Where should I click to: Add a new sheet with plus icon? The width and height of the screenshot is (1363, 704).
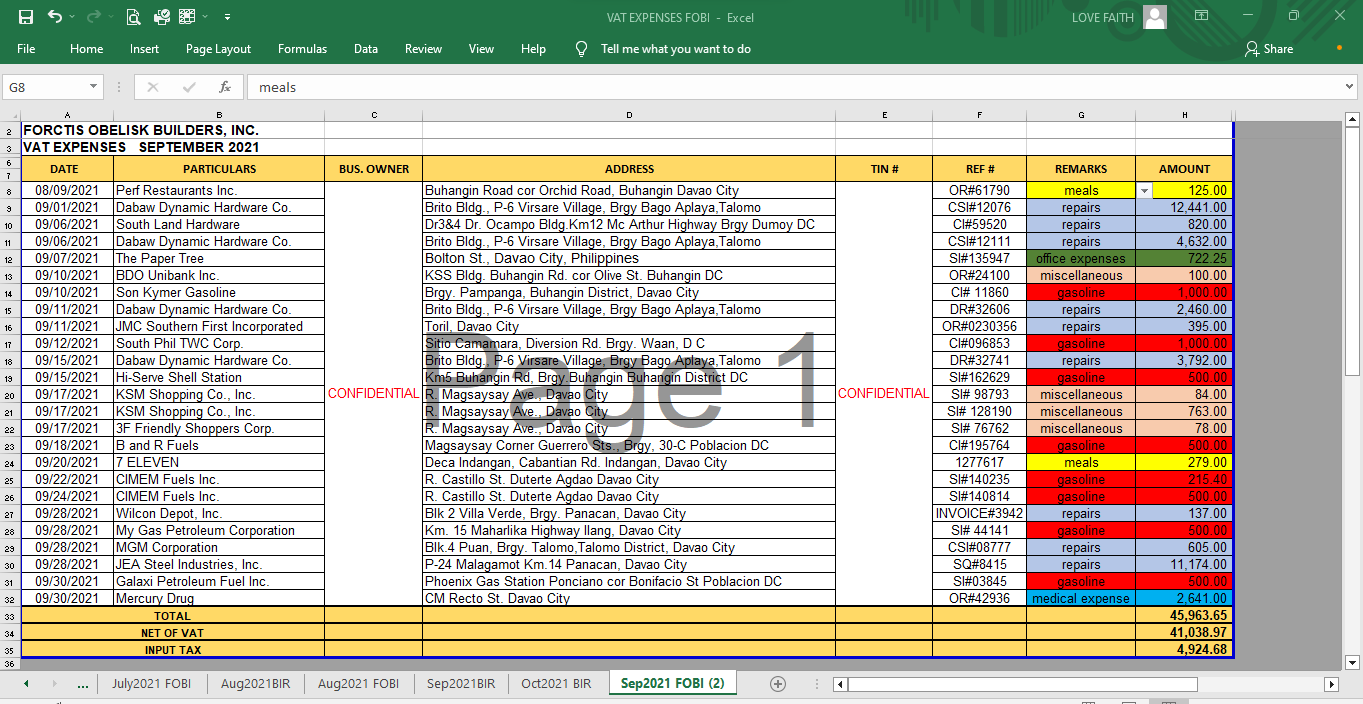coord(777,683)
